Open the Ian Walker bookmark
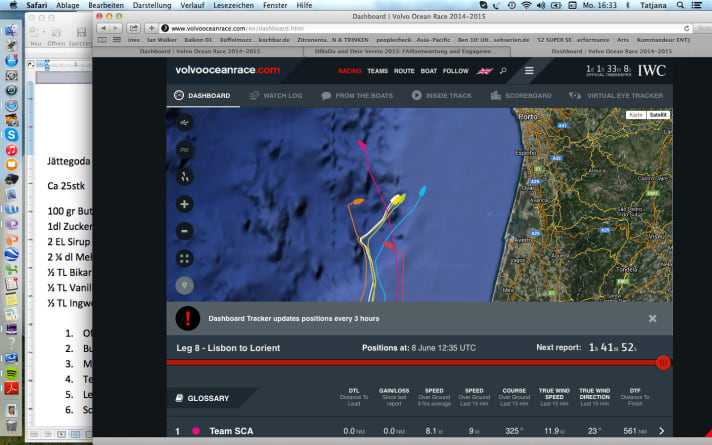The width and height of the screenshot is (712, 445). (x=162, y=40)
